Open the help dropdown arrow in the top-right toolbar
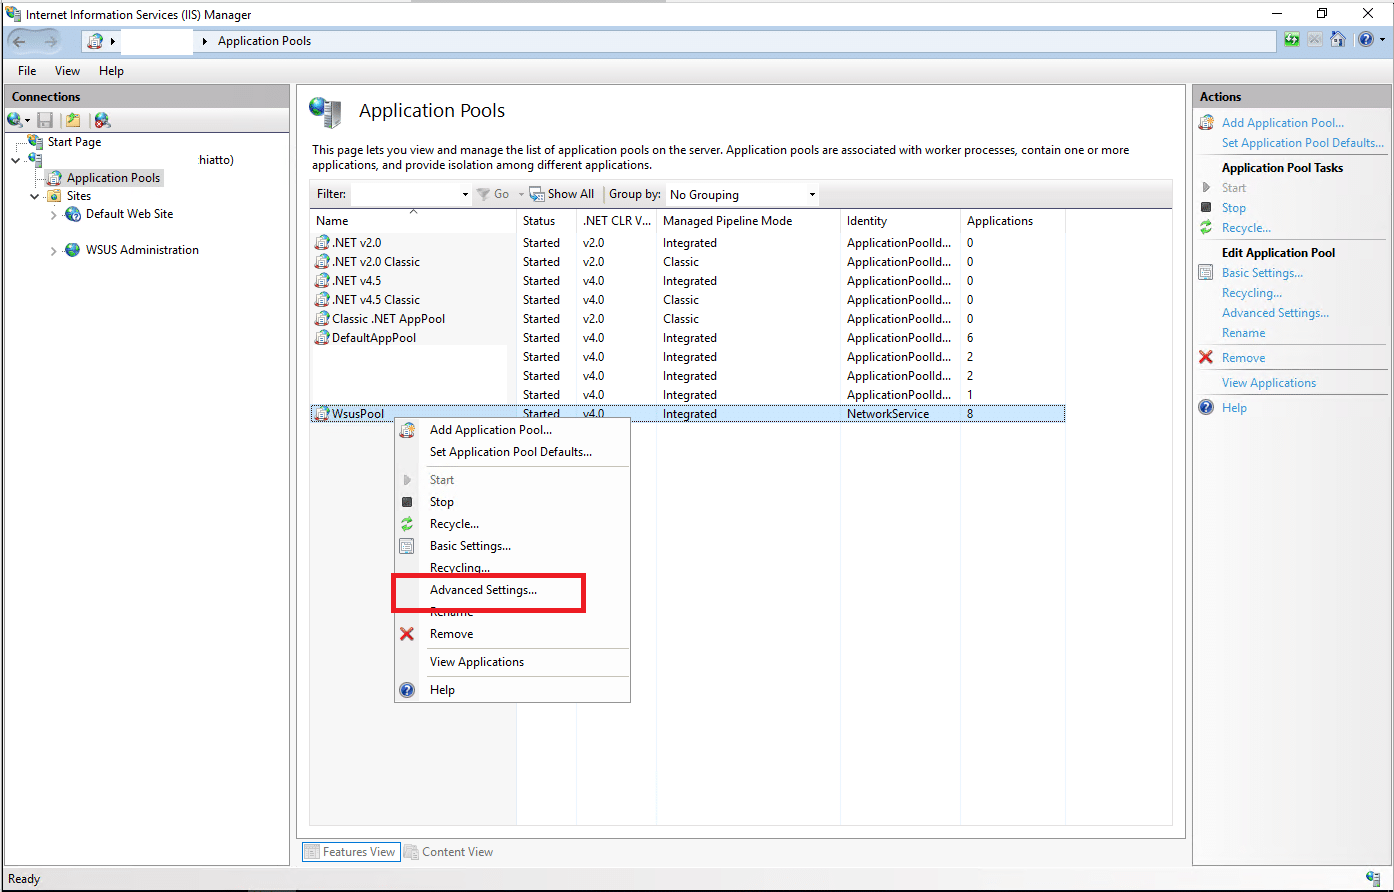The image size is (1394, 892). (1383, 40)
